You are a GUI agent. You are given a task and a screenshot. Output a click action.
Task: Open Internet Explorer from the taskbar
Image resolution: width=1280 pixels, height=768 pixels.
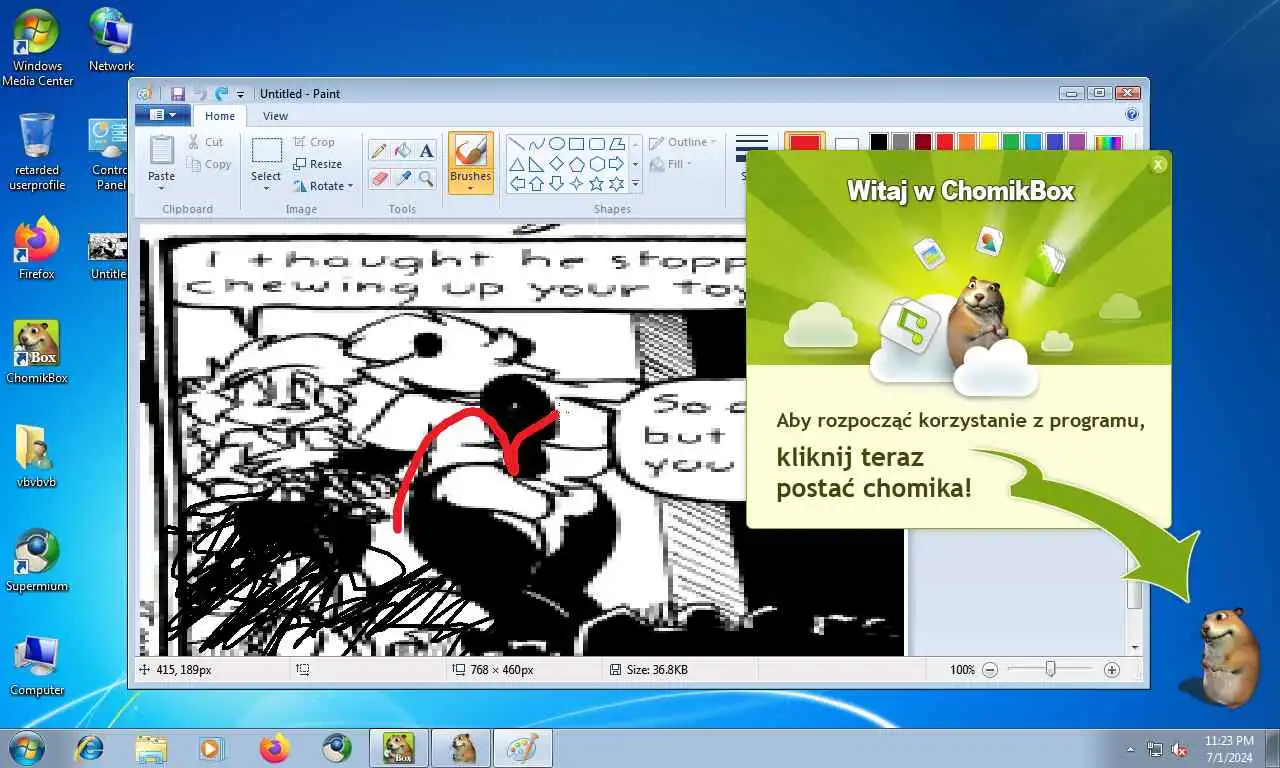tap(90, 748)
